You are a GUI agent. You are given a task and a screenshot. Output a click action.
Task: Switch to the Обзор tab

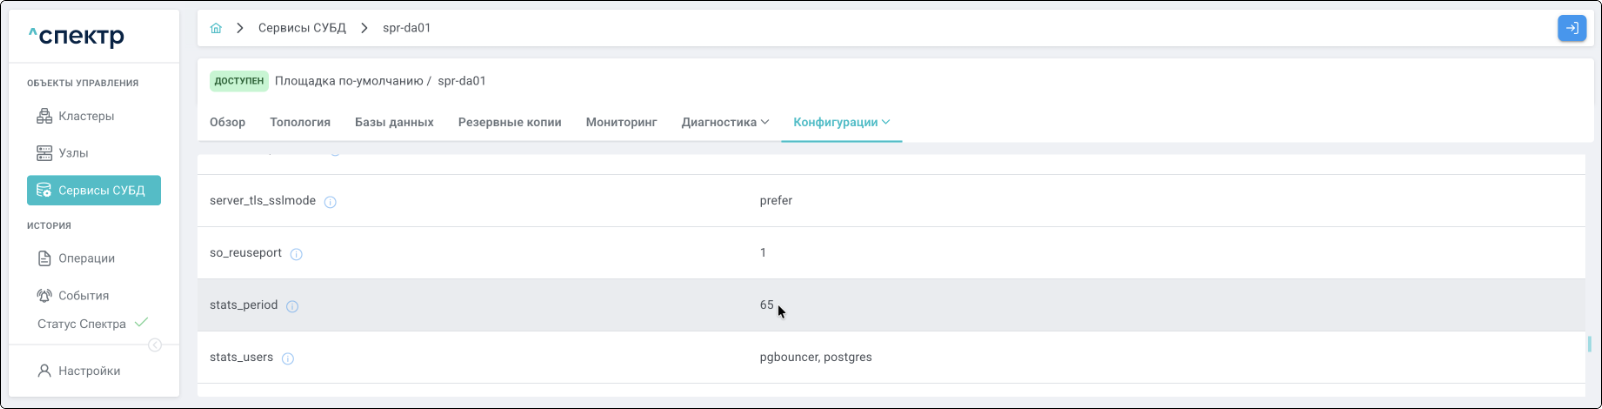click(227, 122)
